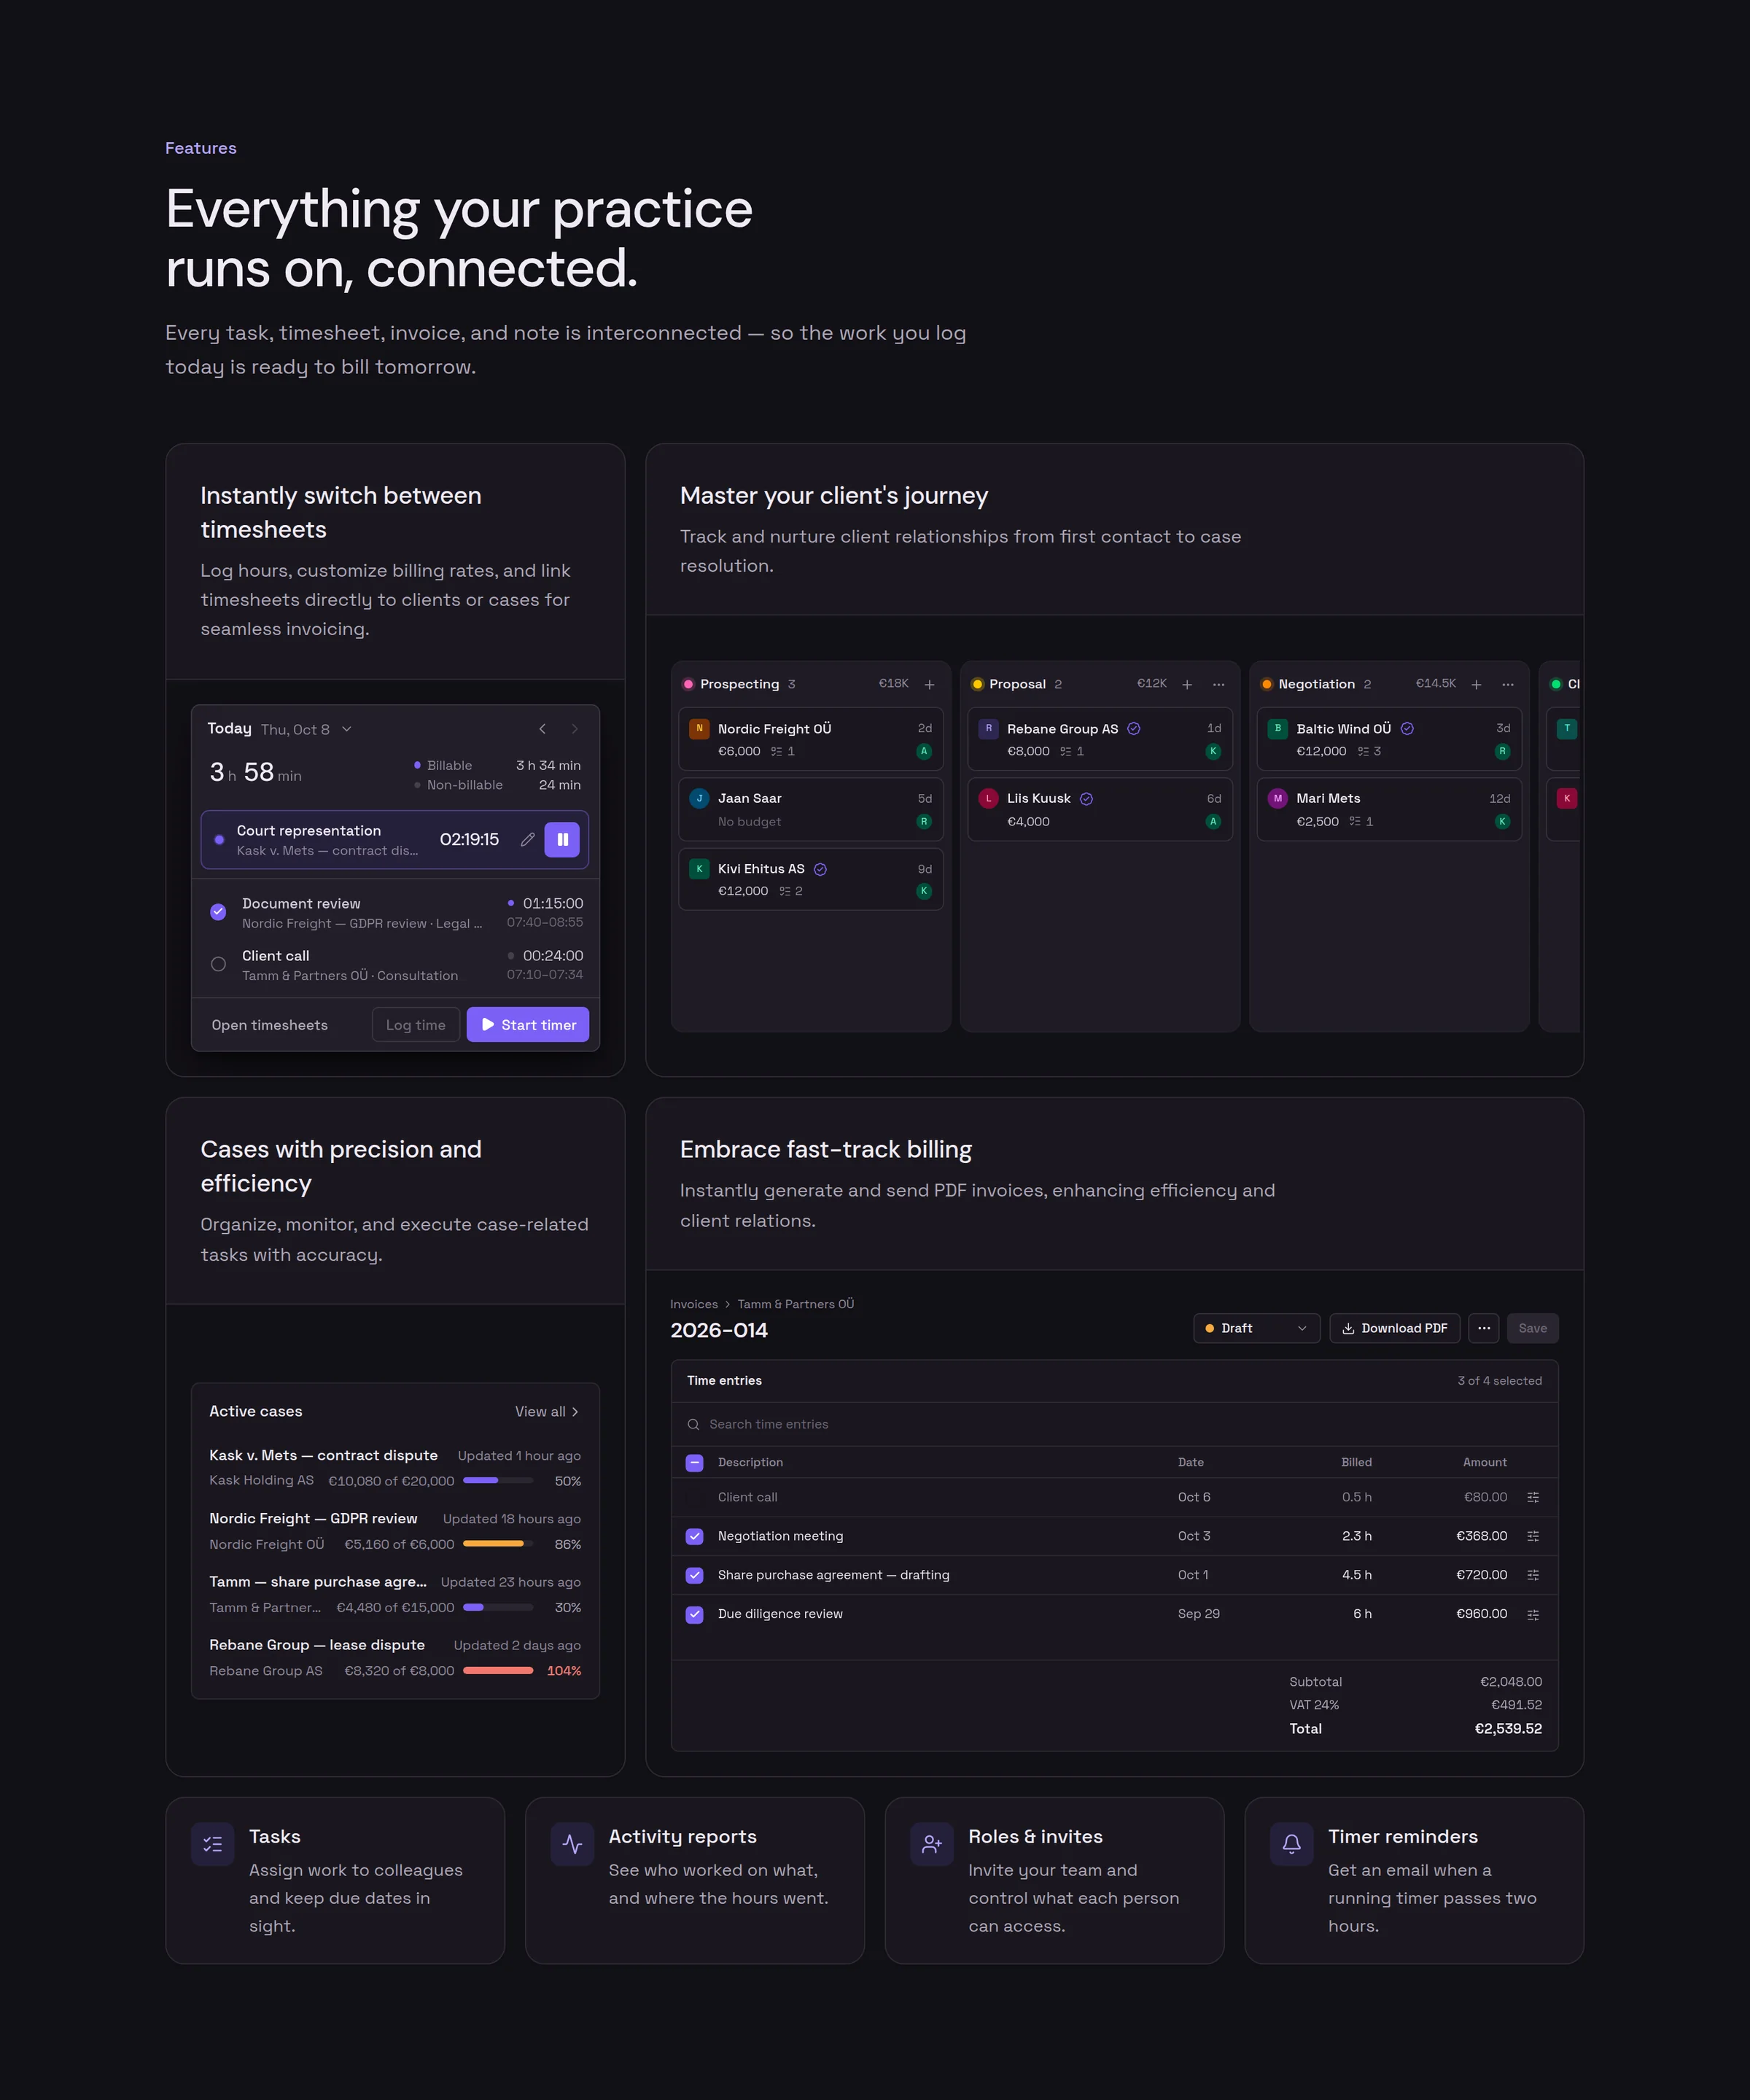
Task: Open the Negotiation column more options menu
Action: 1507,685
